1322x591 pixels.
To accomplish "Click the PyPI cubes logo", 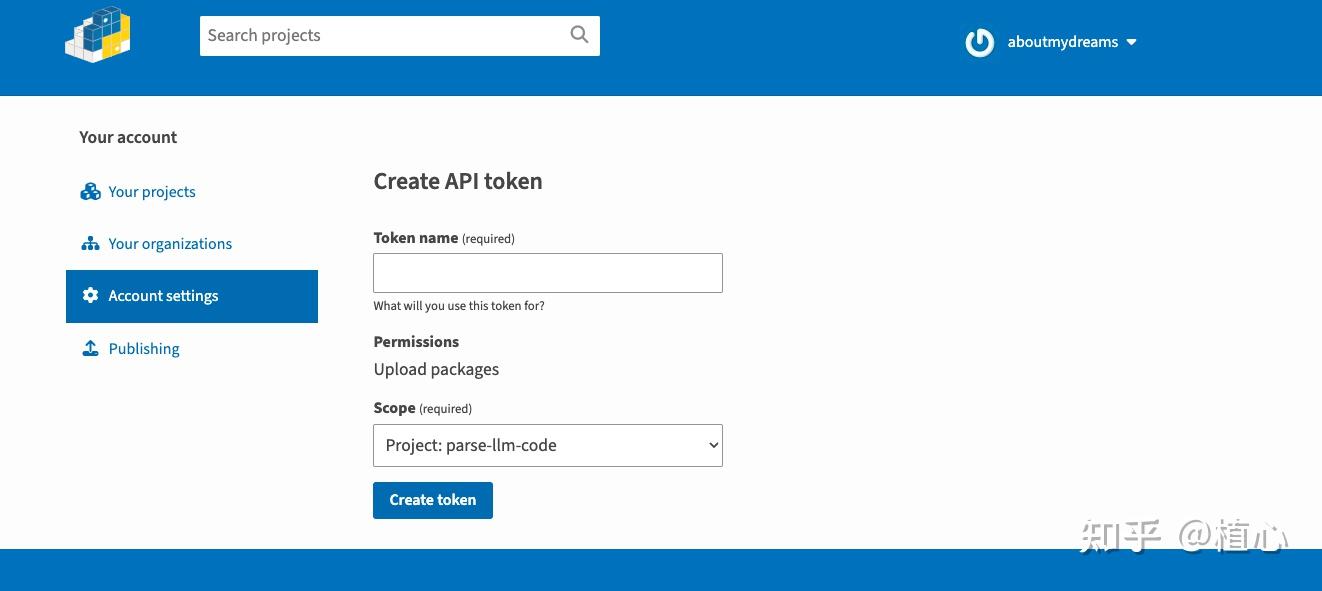I will pos(98,36).
